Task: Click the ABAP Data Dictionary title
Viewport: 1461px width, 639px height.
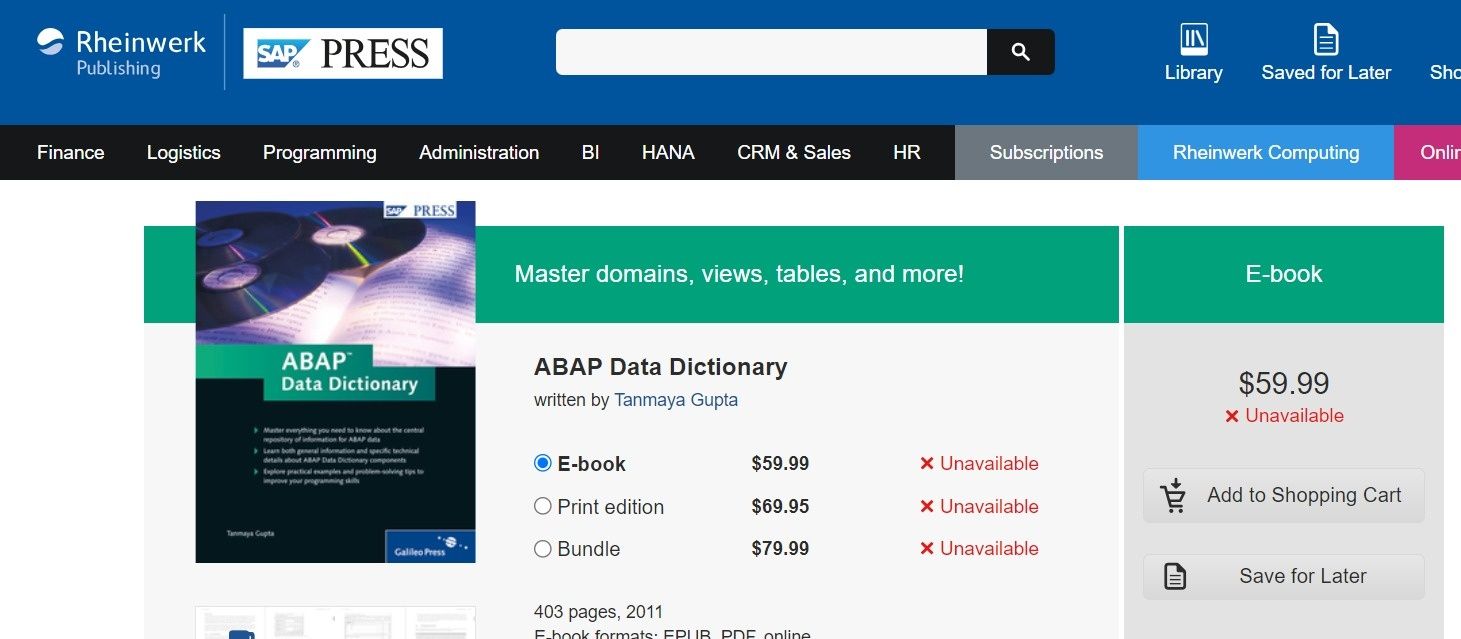Action: (x=661, y=367)
